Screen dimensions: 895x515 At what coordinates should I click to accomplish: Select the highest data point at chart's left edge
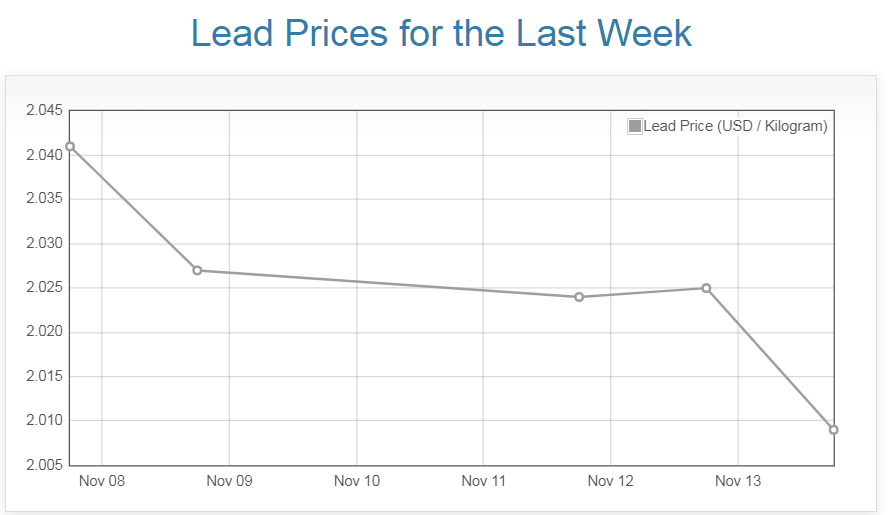point(70,147)
